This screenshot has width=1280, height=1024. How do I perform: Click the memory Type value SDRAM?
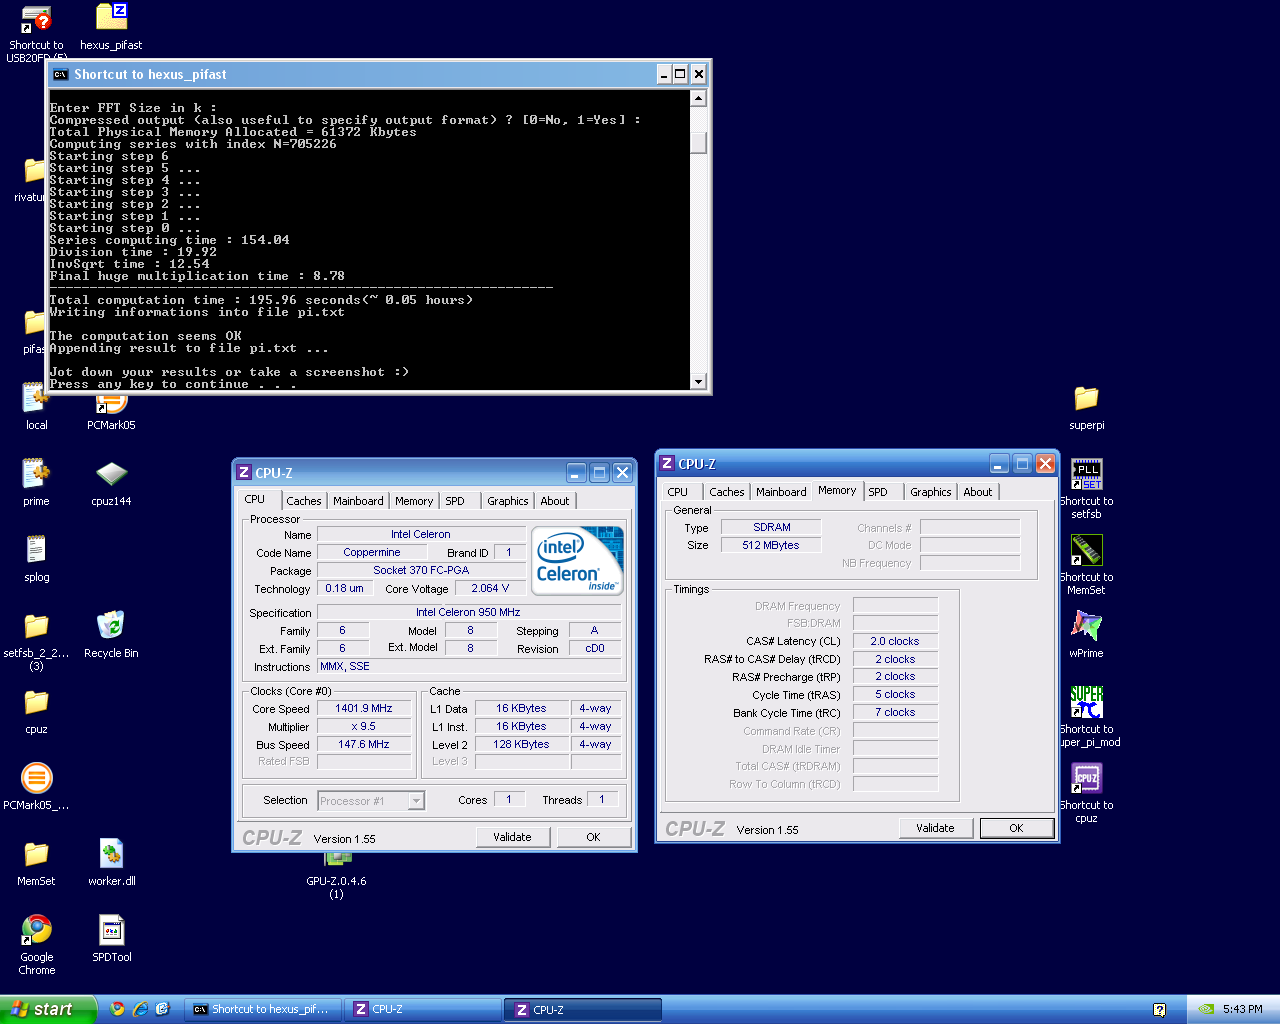771,527
